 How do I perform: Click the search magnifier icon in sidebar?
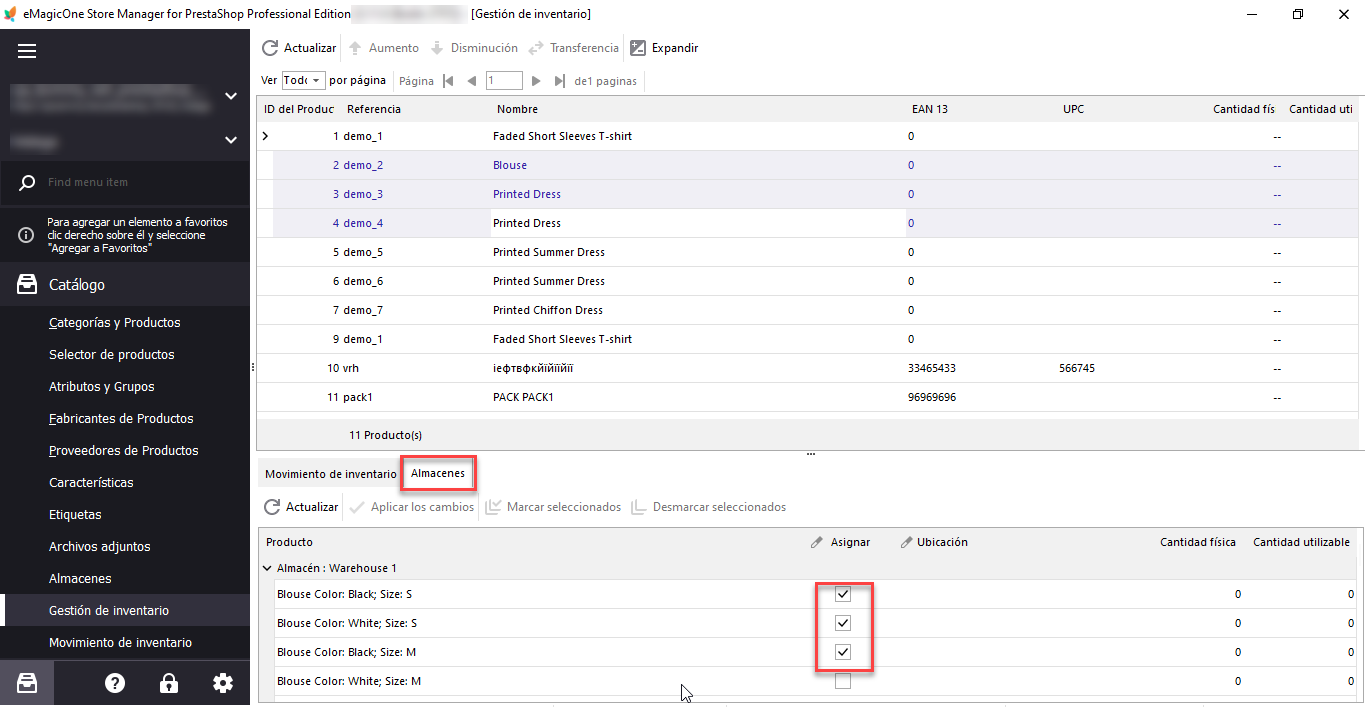27,182
